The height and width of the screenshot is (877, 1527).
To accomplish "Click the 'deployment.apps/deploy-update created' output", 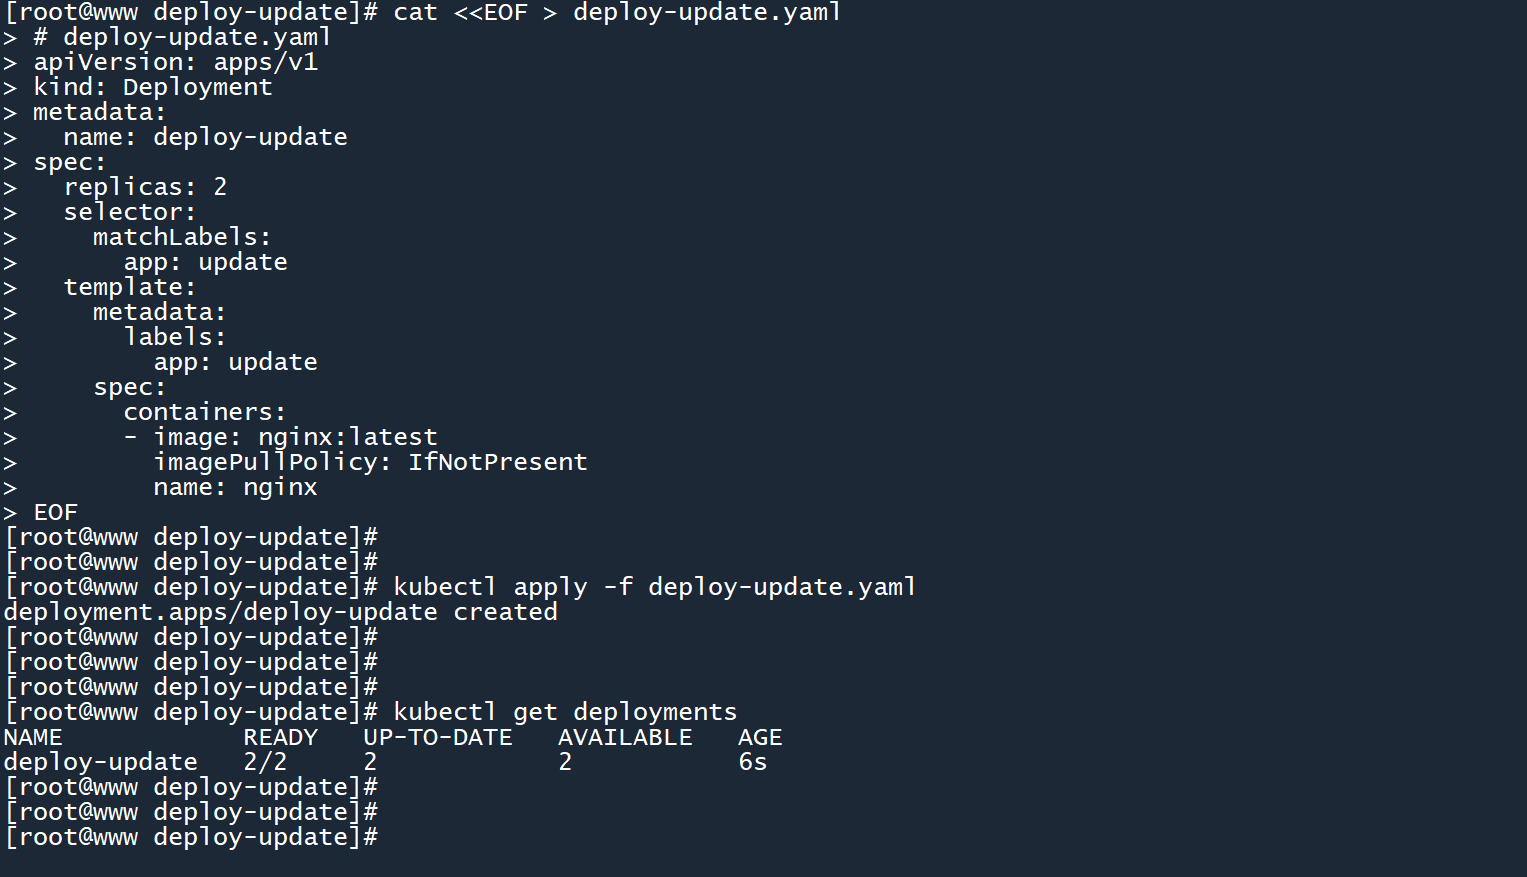I will click(x=280, y=612).
